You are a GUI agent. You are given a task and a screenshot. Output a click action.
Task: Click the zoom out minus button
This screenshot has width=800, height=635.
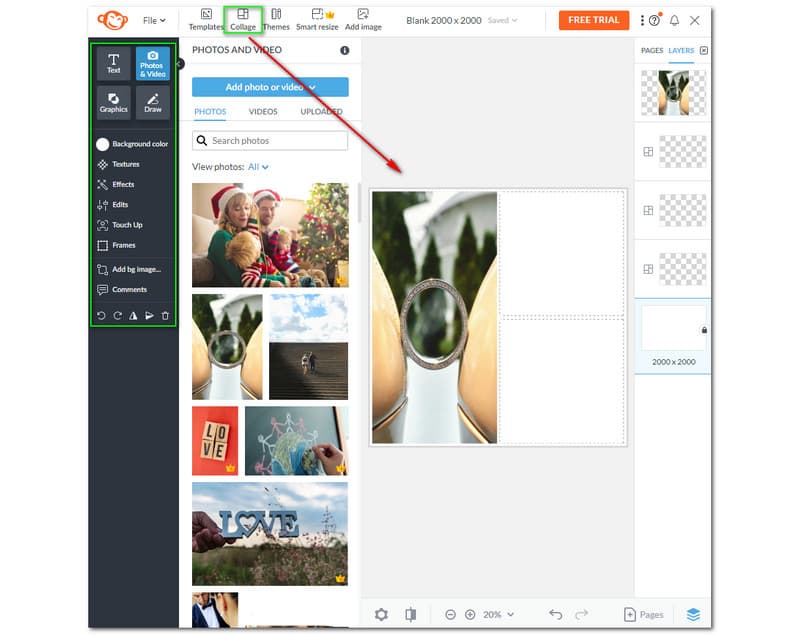click(450, 615)
